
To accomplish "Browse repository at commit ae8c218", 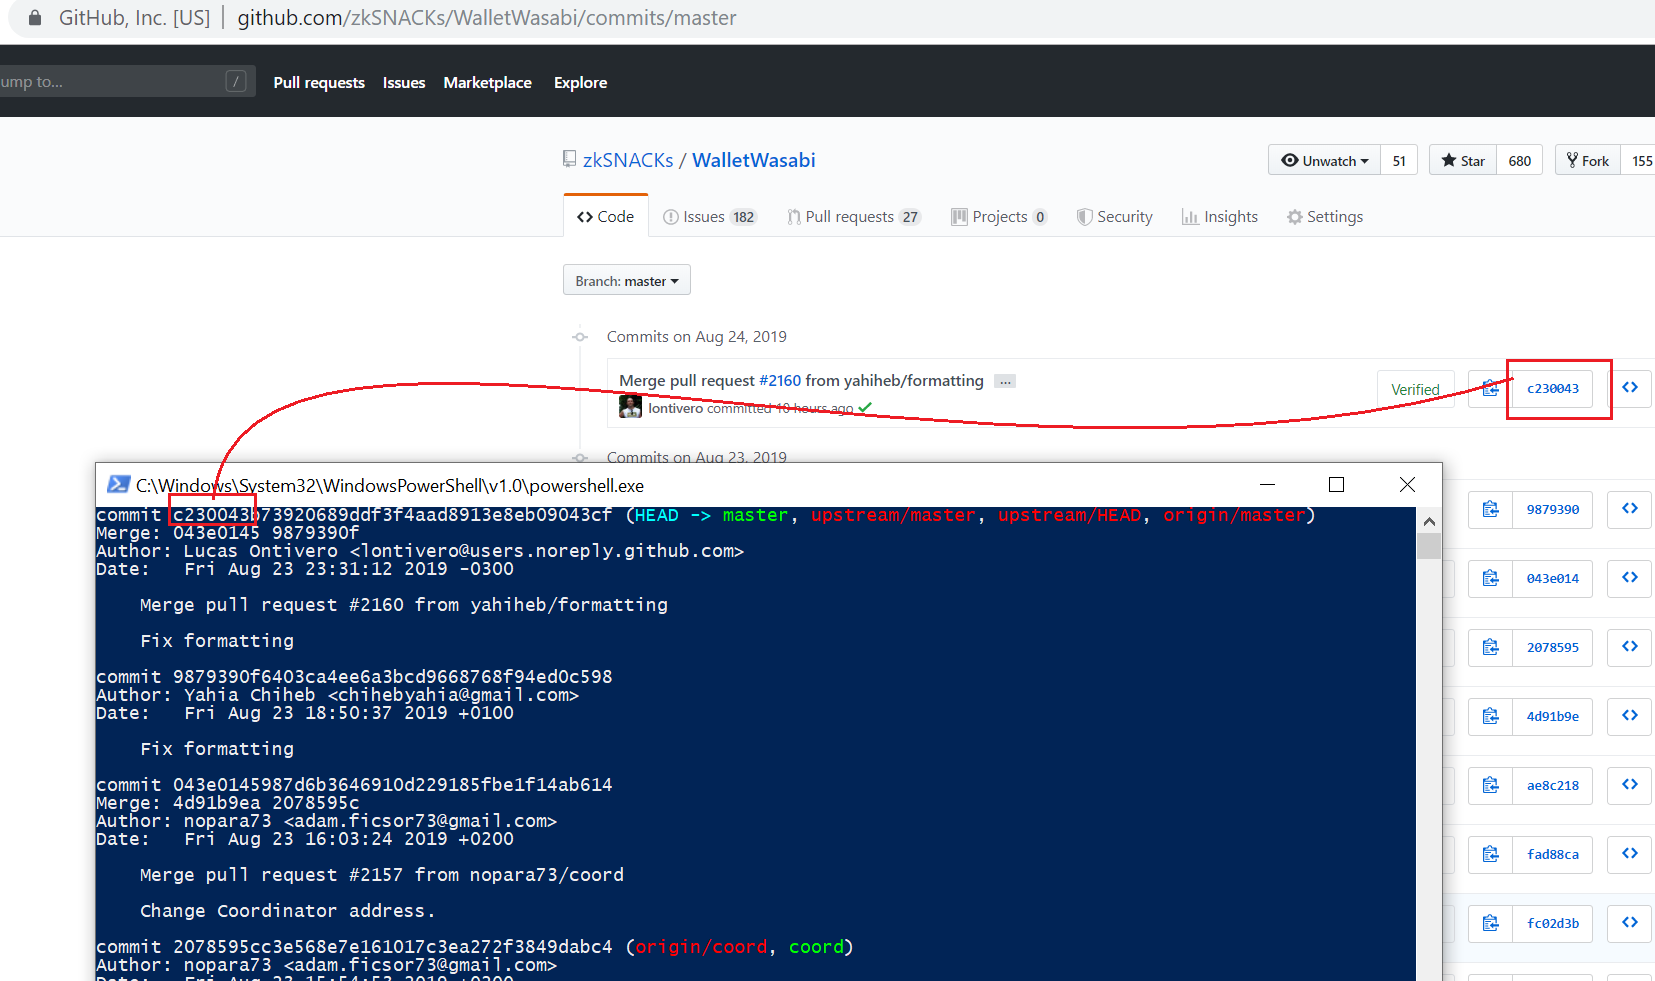I will (x=1630, y=785).
